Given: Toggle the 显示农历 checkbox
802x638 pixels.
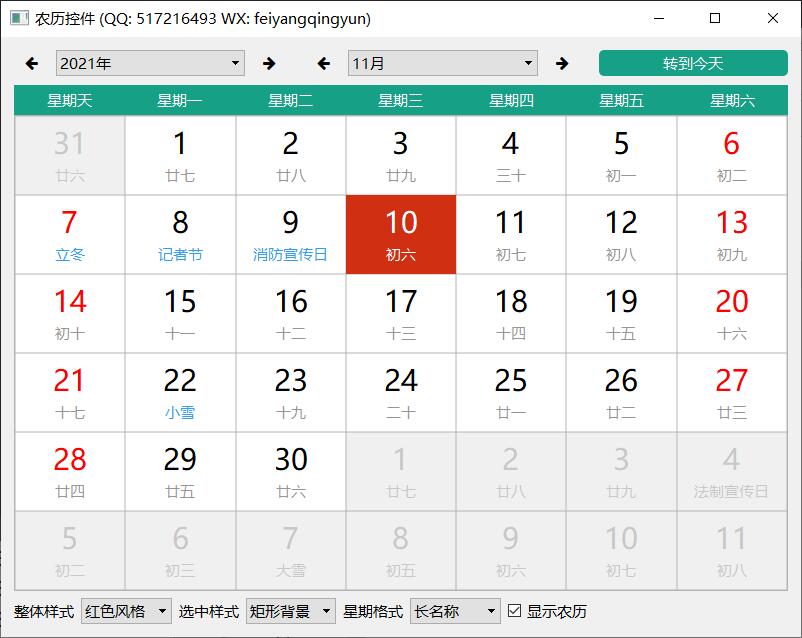Looking at the screenshot, I should click(515, 611).
